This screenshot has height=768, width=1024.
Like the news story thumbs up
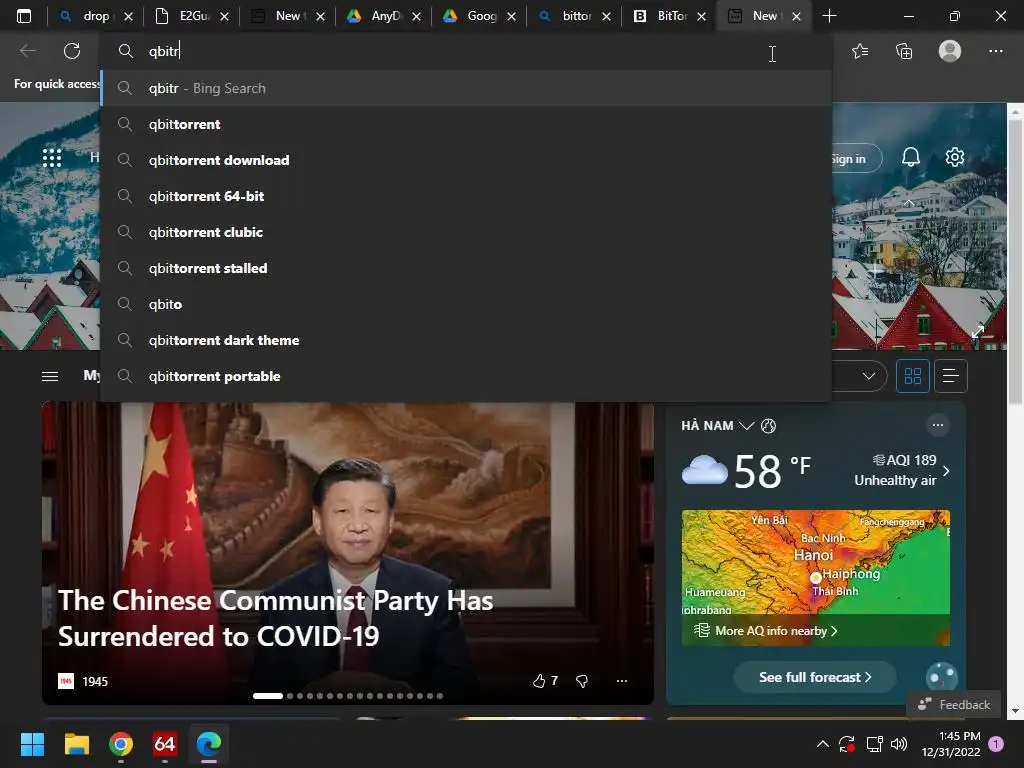pyautogui.click(x=539, y=681)
